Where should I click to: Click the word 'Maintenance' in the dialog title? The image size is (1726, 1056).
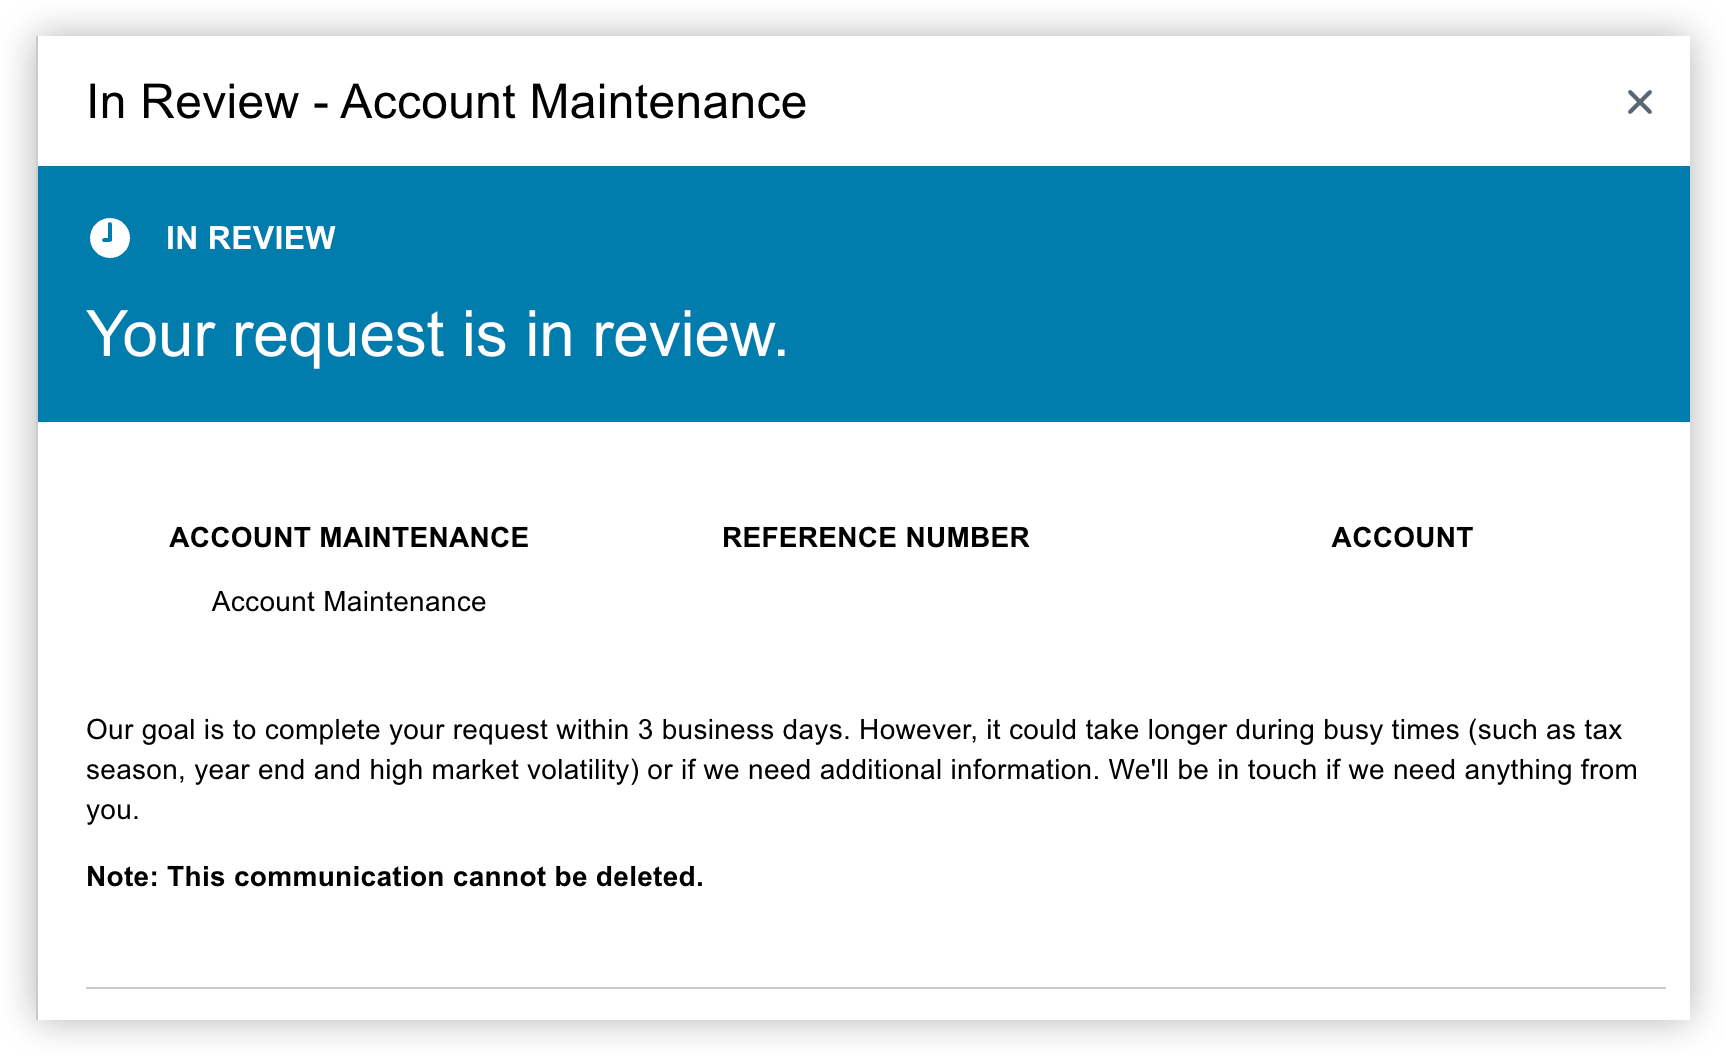click(x=668, y=102)
